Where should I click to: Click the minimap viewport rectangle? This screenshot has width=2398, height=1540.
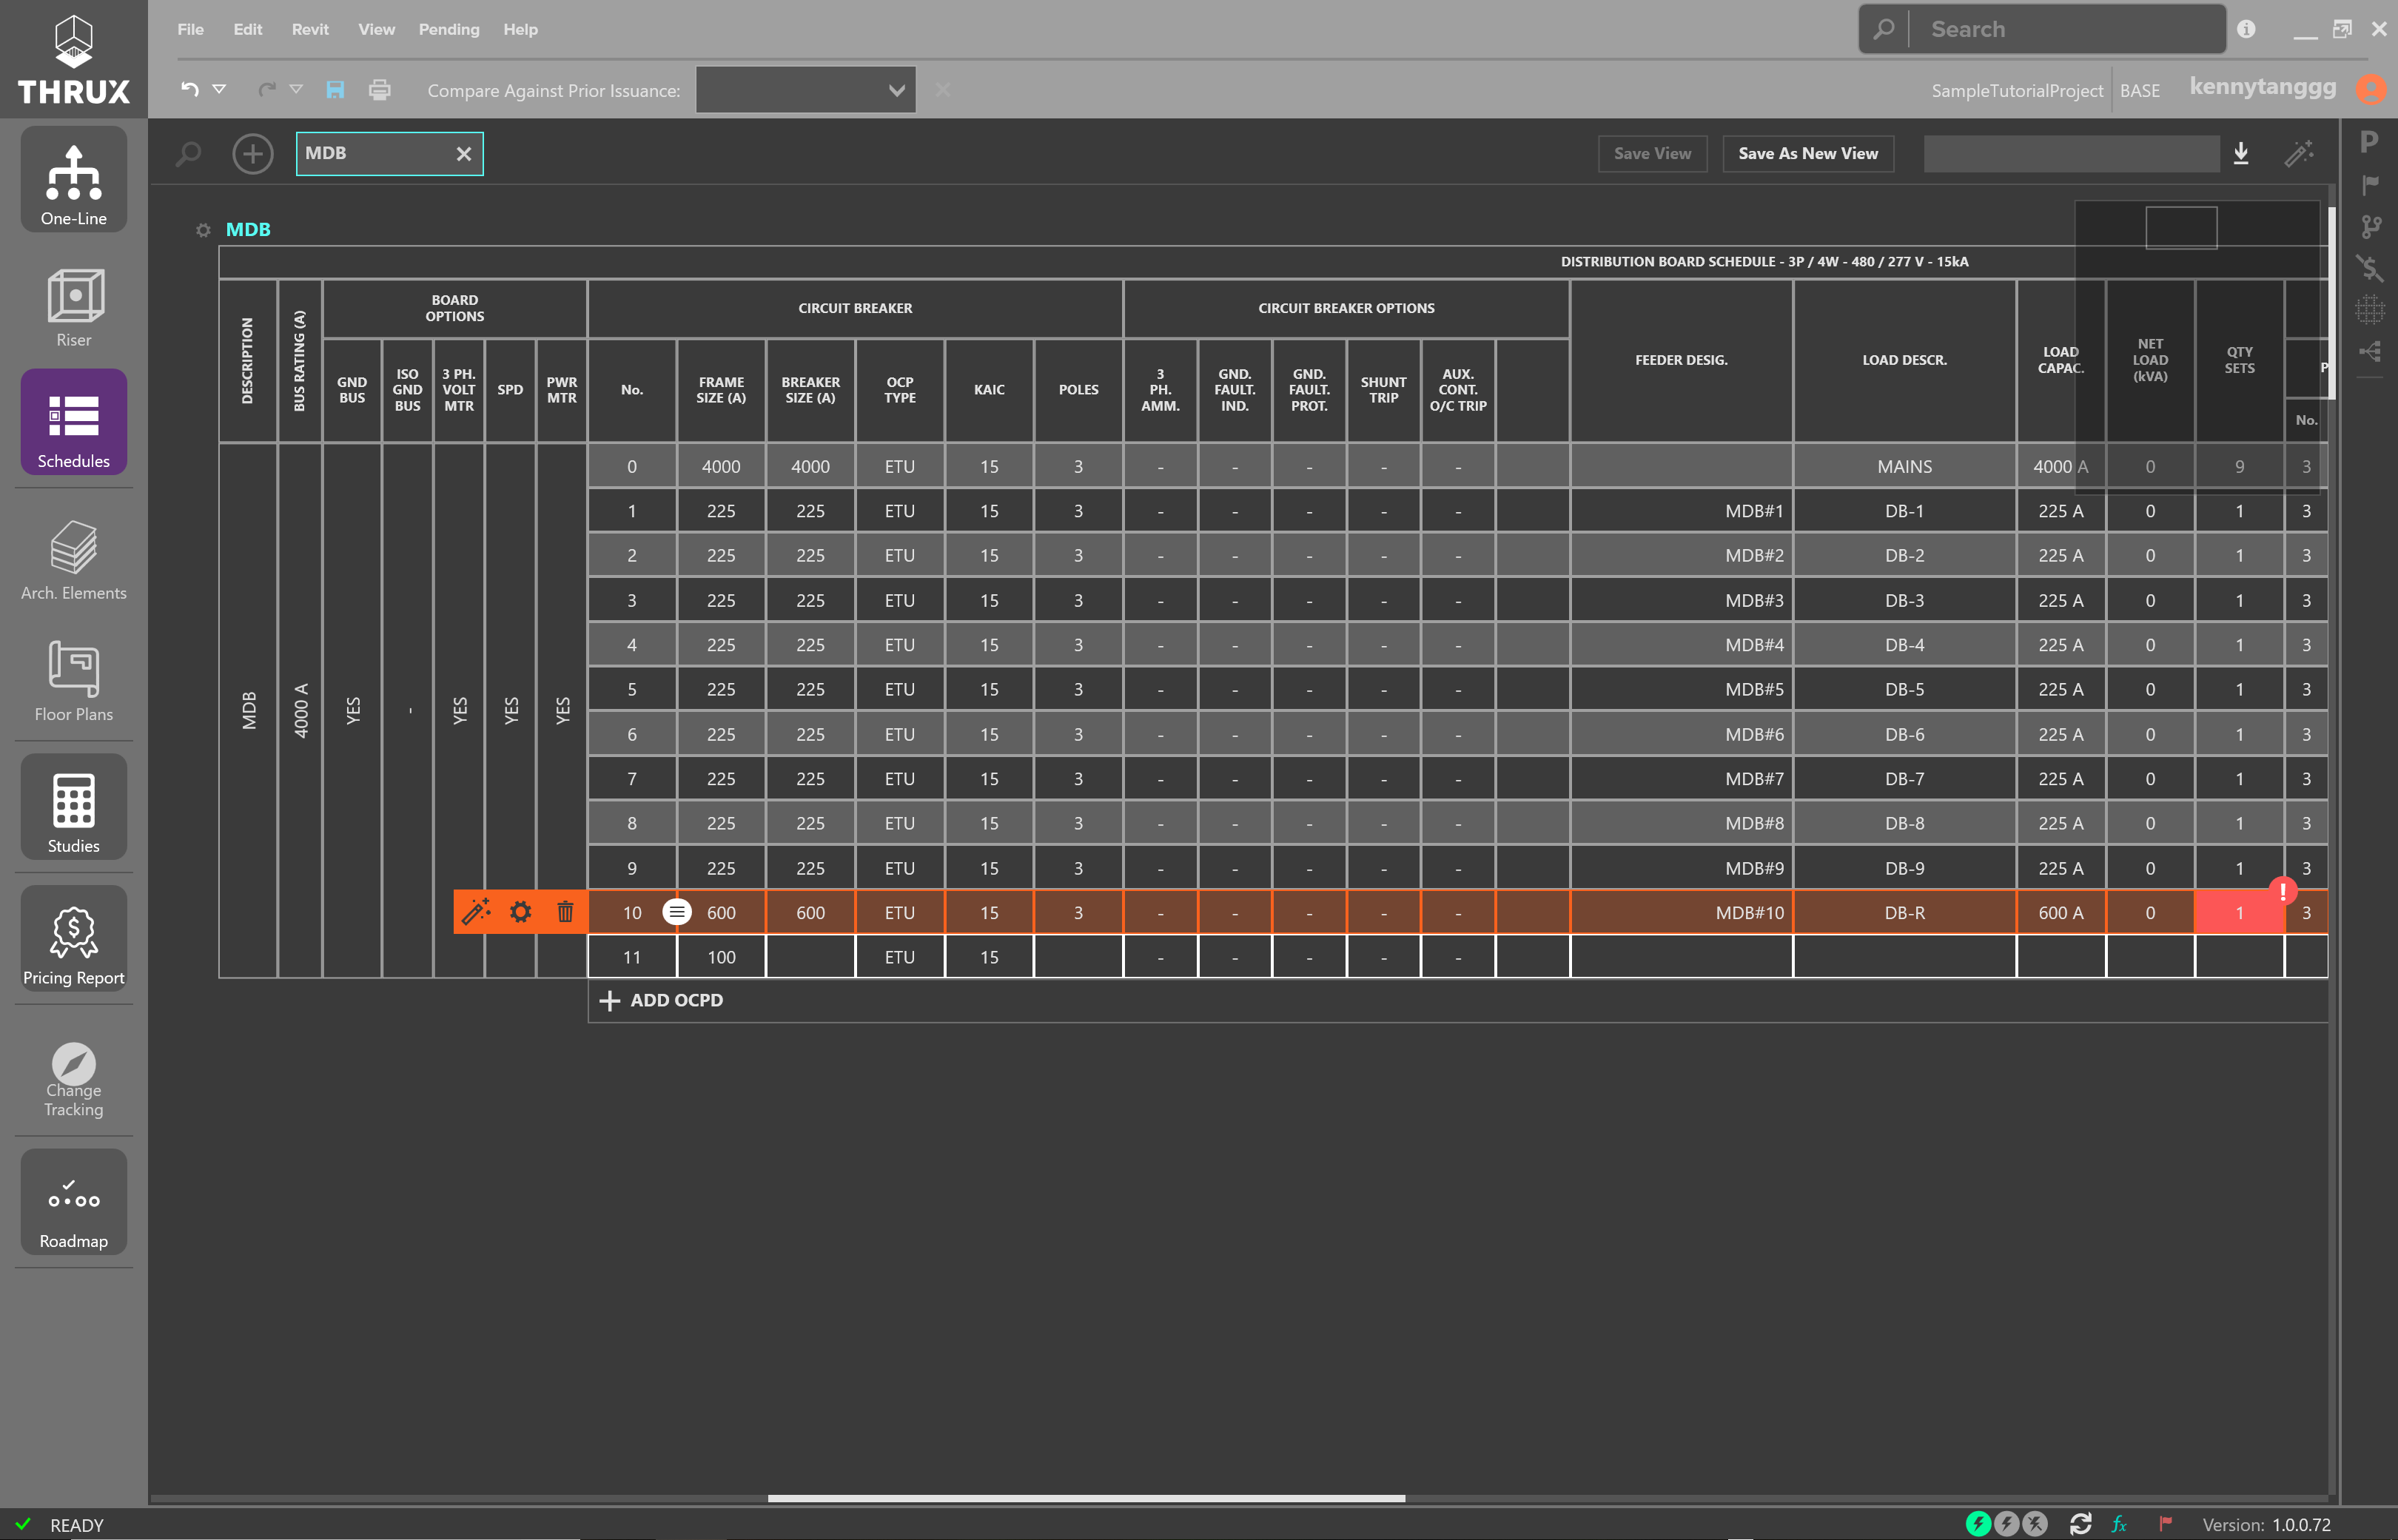2181,228
